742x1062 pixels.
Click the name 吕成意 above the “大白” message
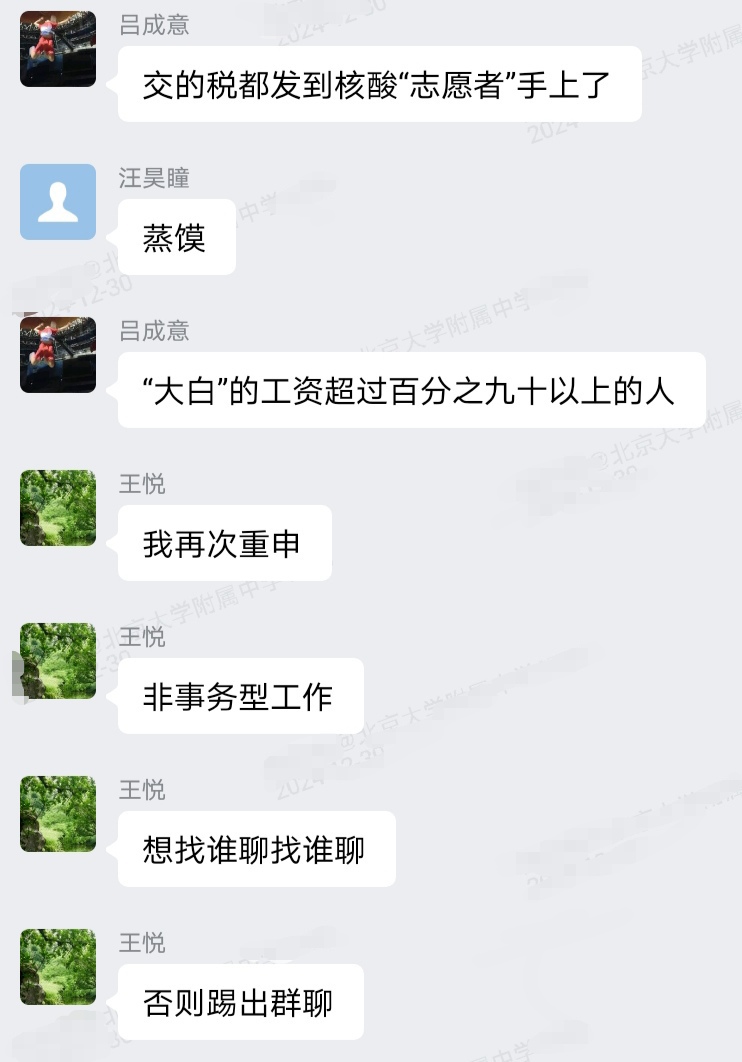[x=154, y=331]
